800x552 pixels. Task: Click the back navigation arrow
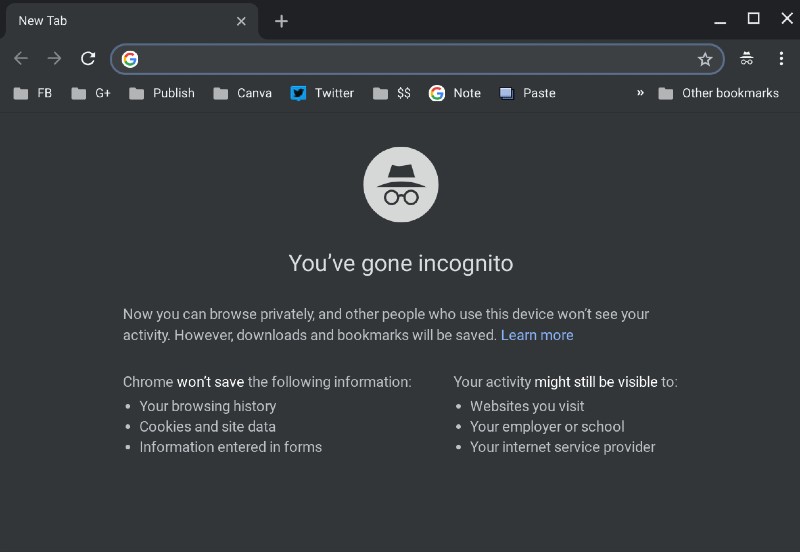21,59
